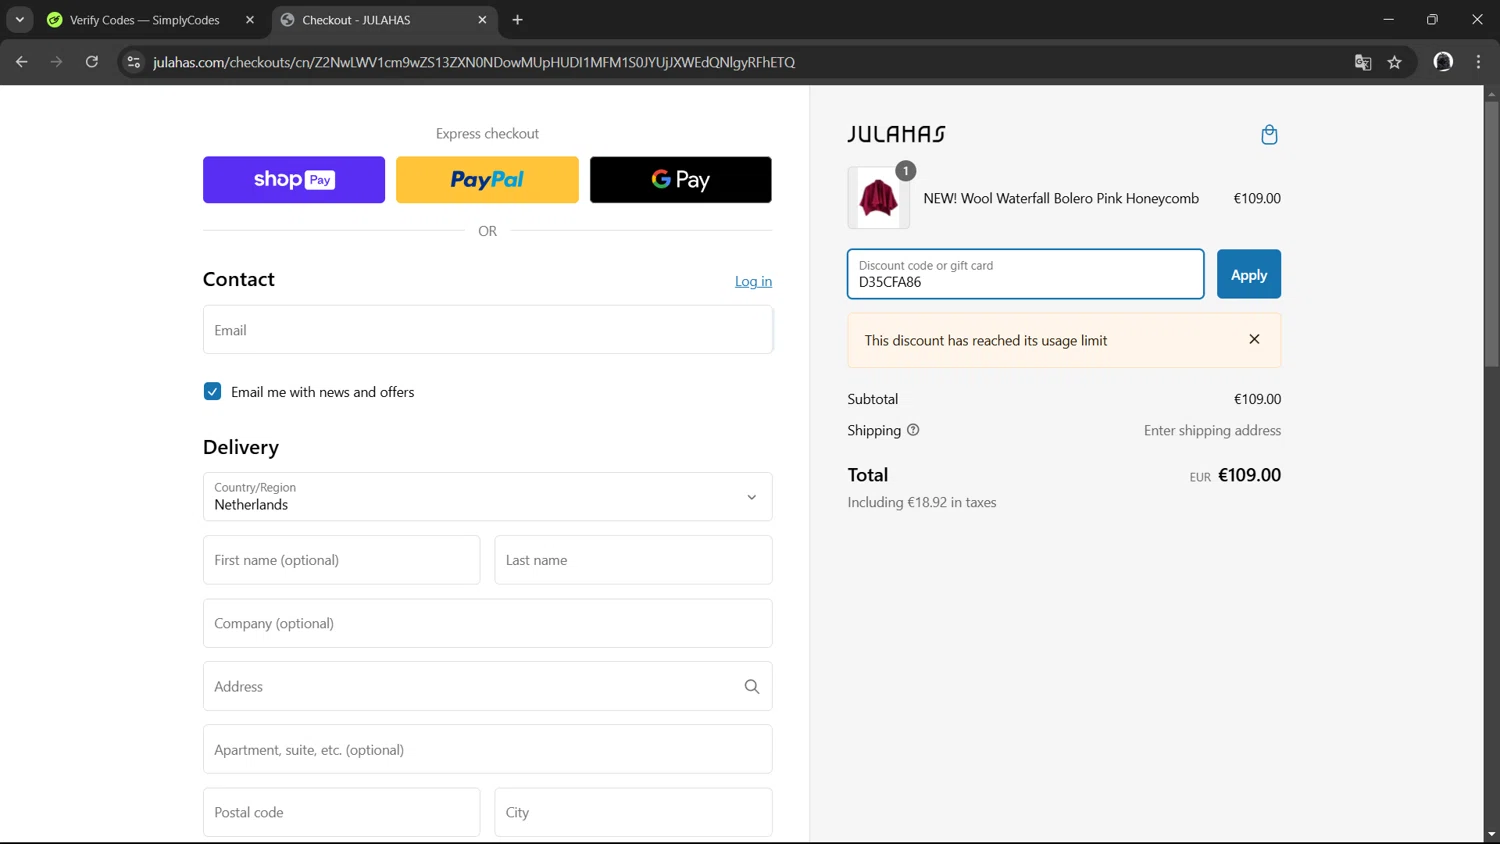Click the Log in link
1500x844 pixels.
753,281
